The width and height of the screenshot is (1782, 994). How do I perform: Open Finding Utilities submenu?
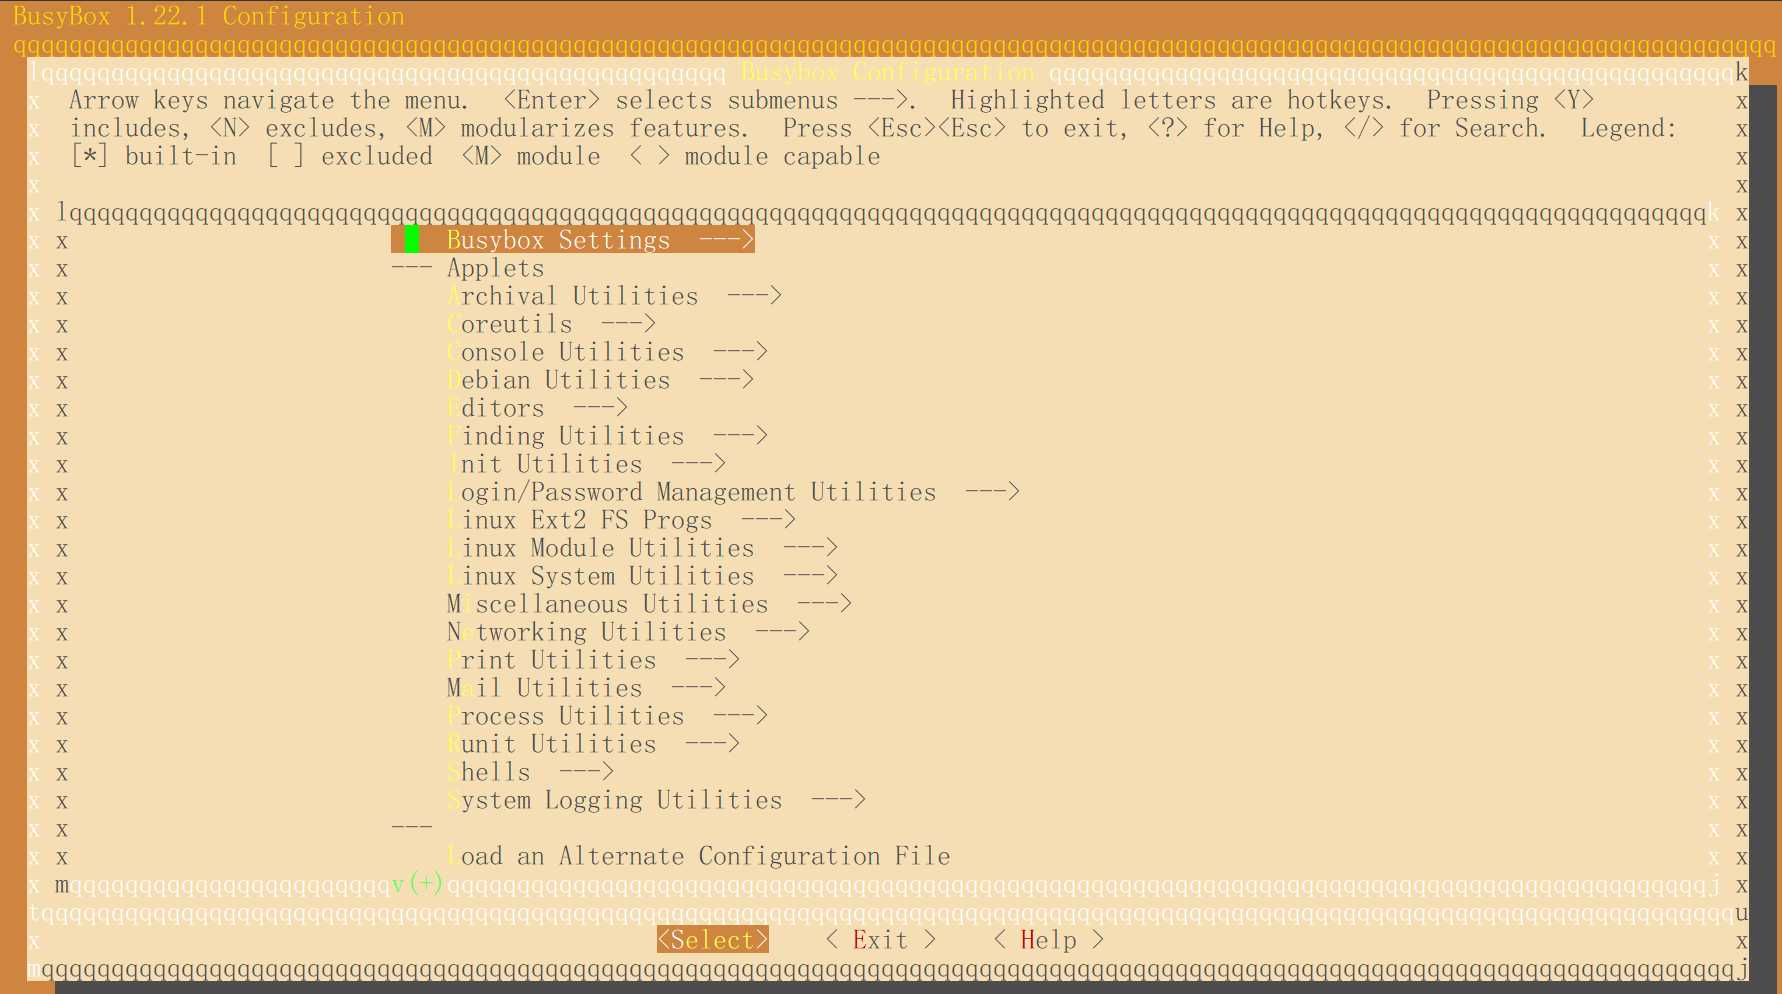607,436
